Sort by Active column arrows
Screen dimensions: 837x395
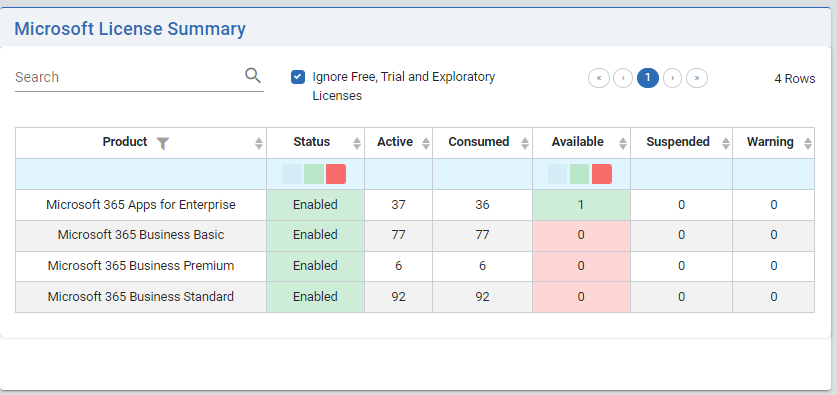425,143
